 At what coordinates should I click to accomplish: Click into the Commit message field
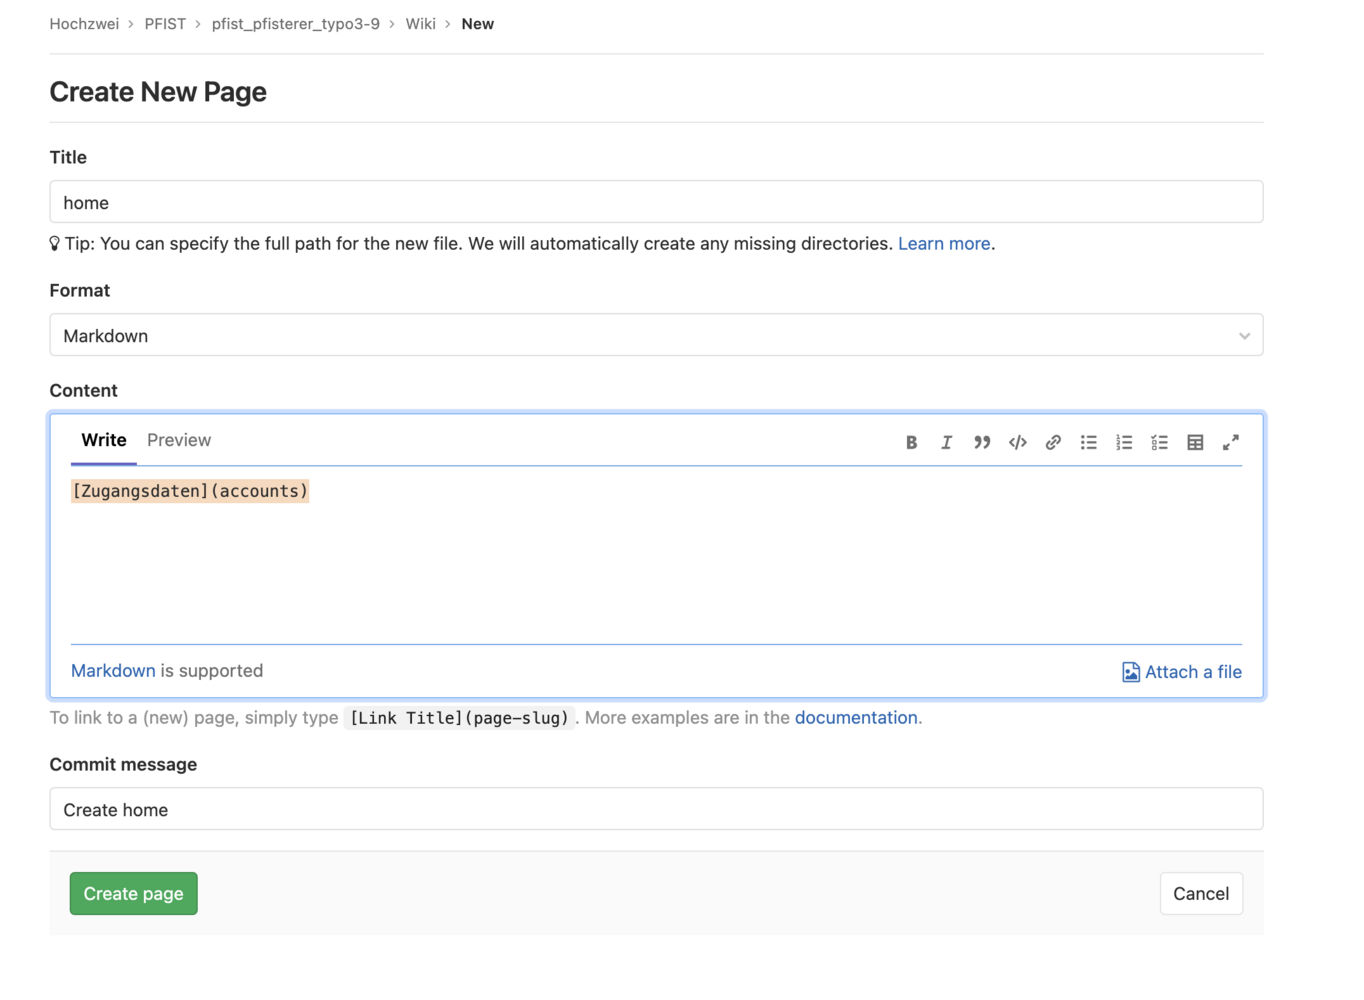point(656,810)
